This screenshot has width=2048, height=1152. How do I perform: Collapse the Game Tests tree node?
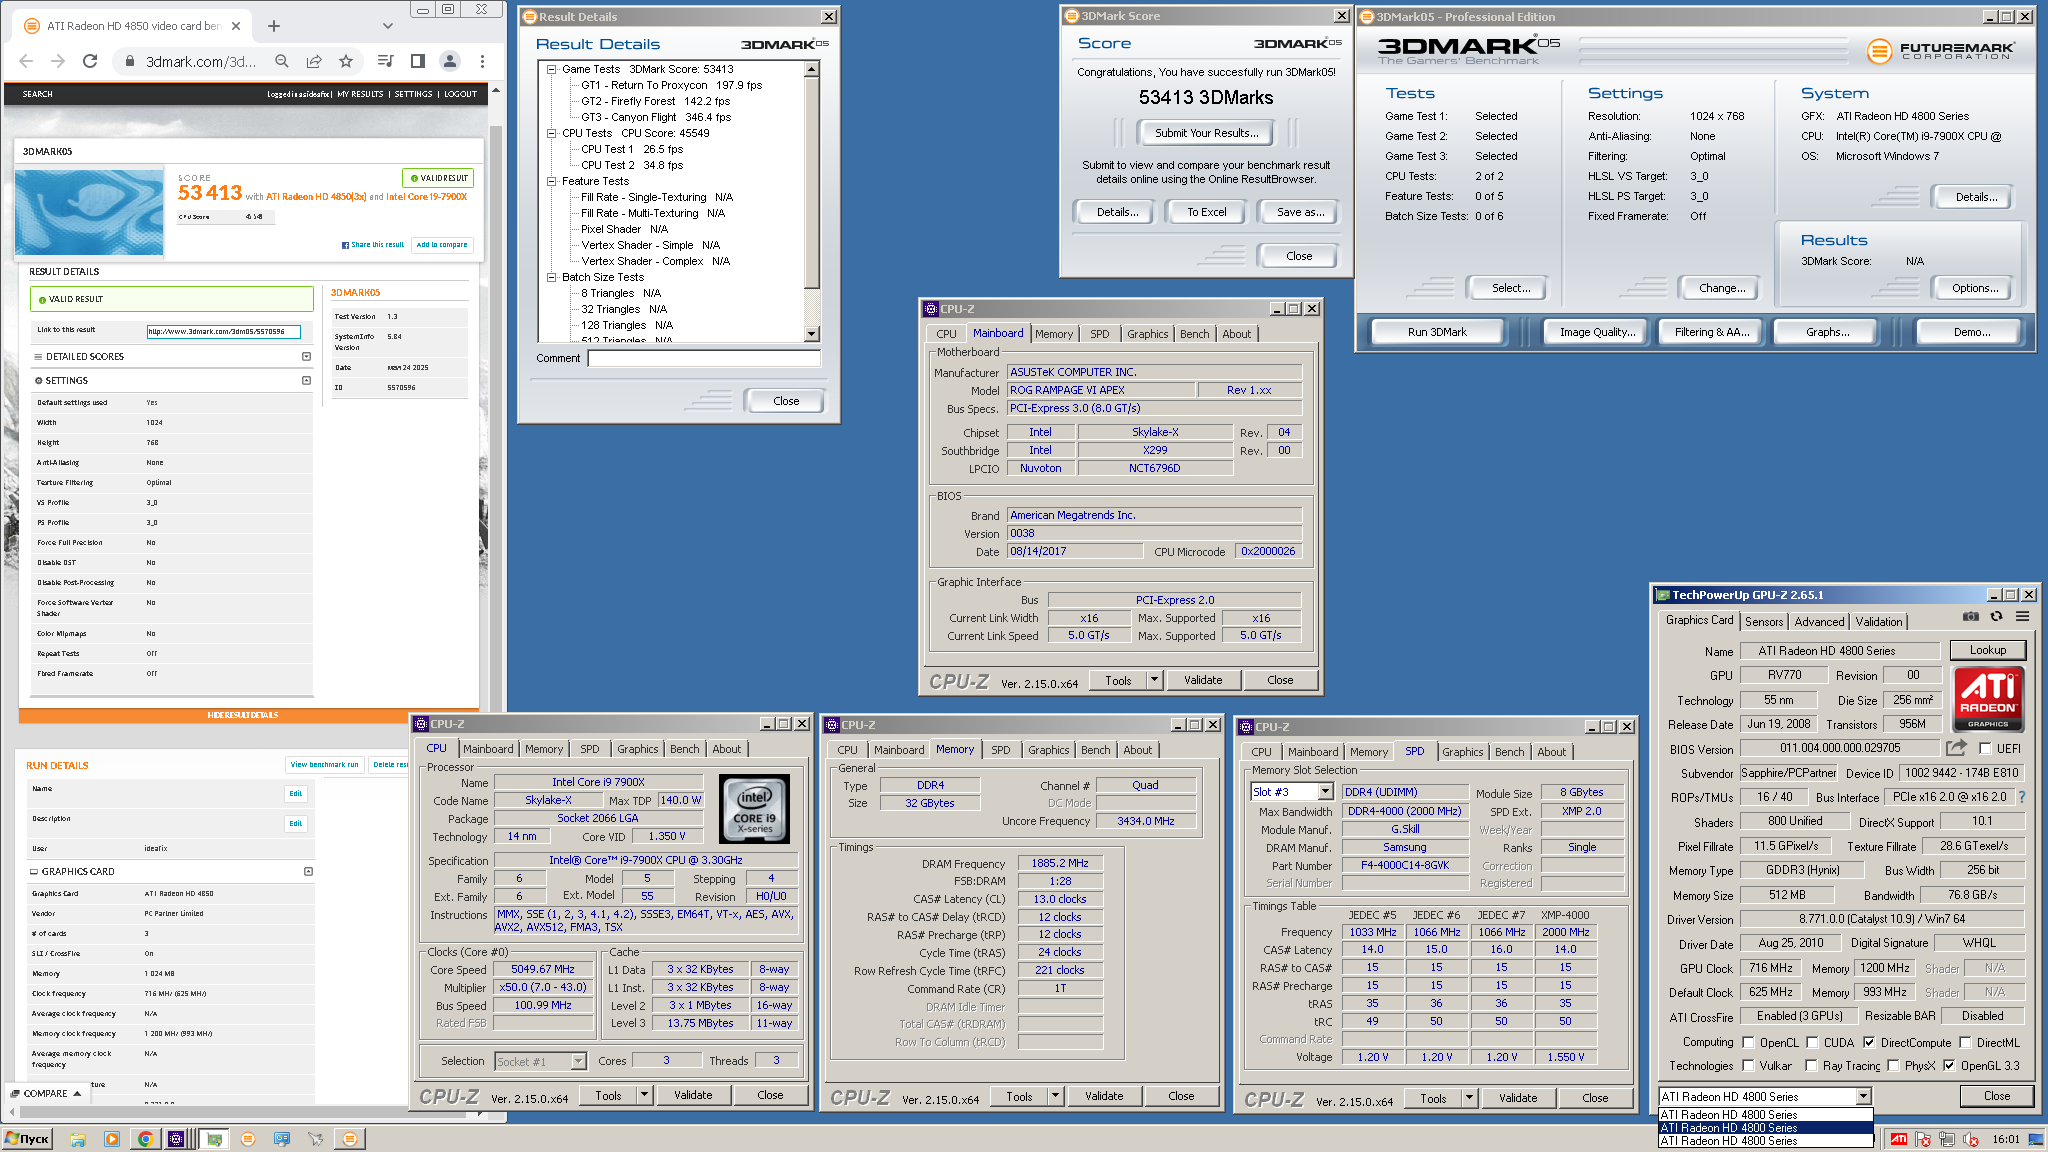pyautogui.click(x=551, y=69)
